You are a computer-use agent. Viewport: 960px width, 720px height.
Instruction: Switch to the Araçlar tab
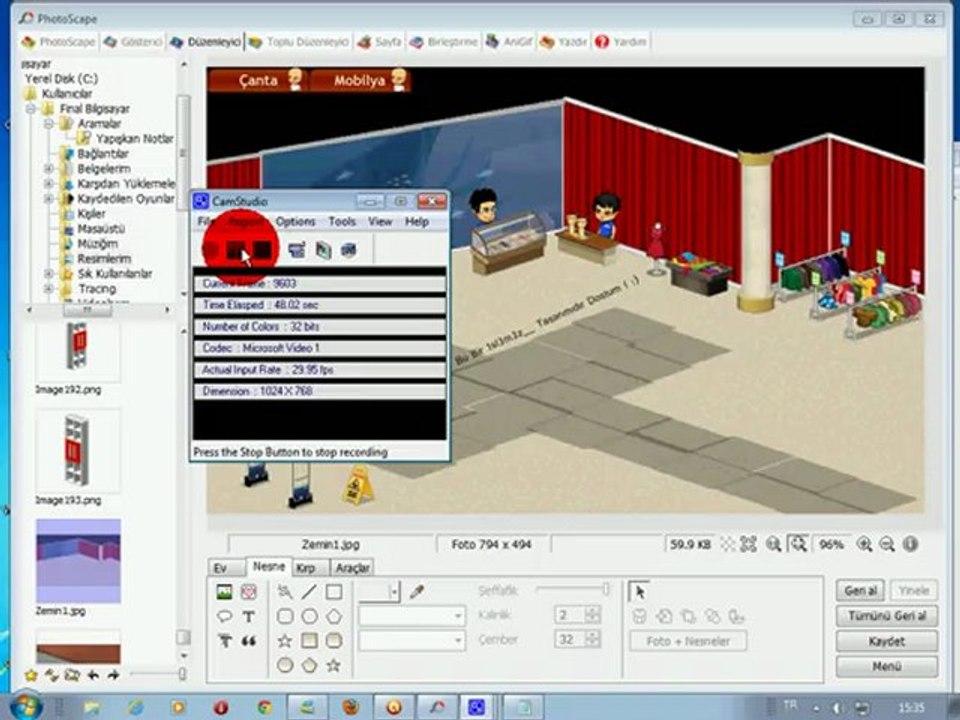click(x=352, y=568)
